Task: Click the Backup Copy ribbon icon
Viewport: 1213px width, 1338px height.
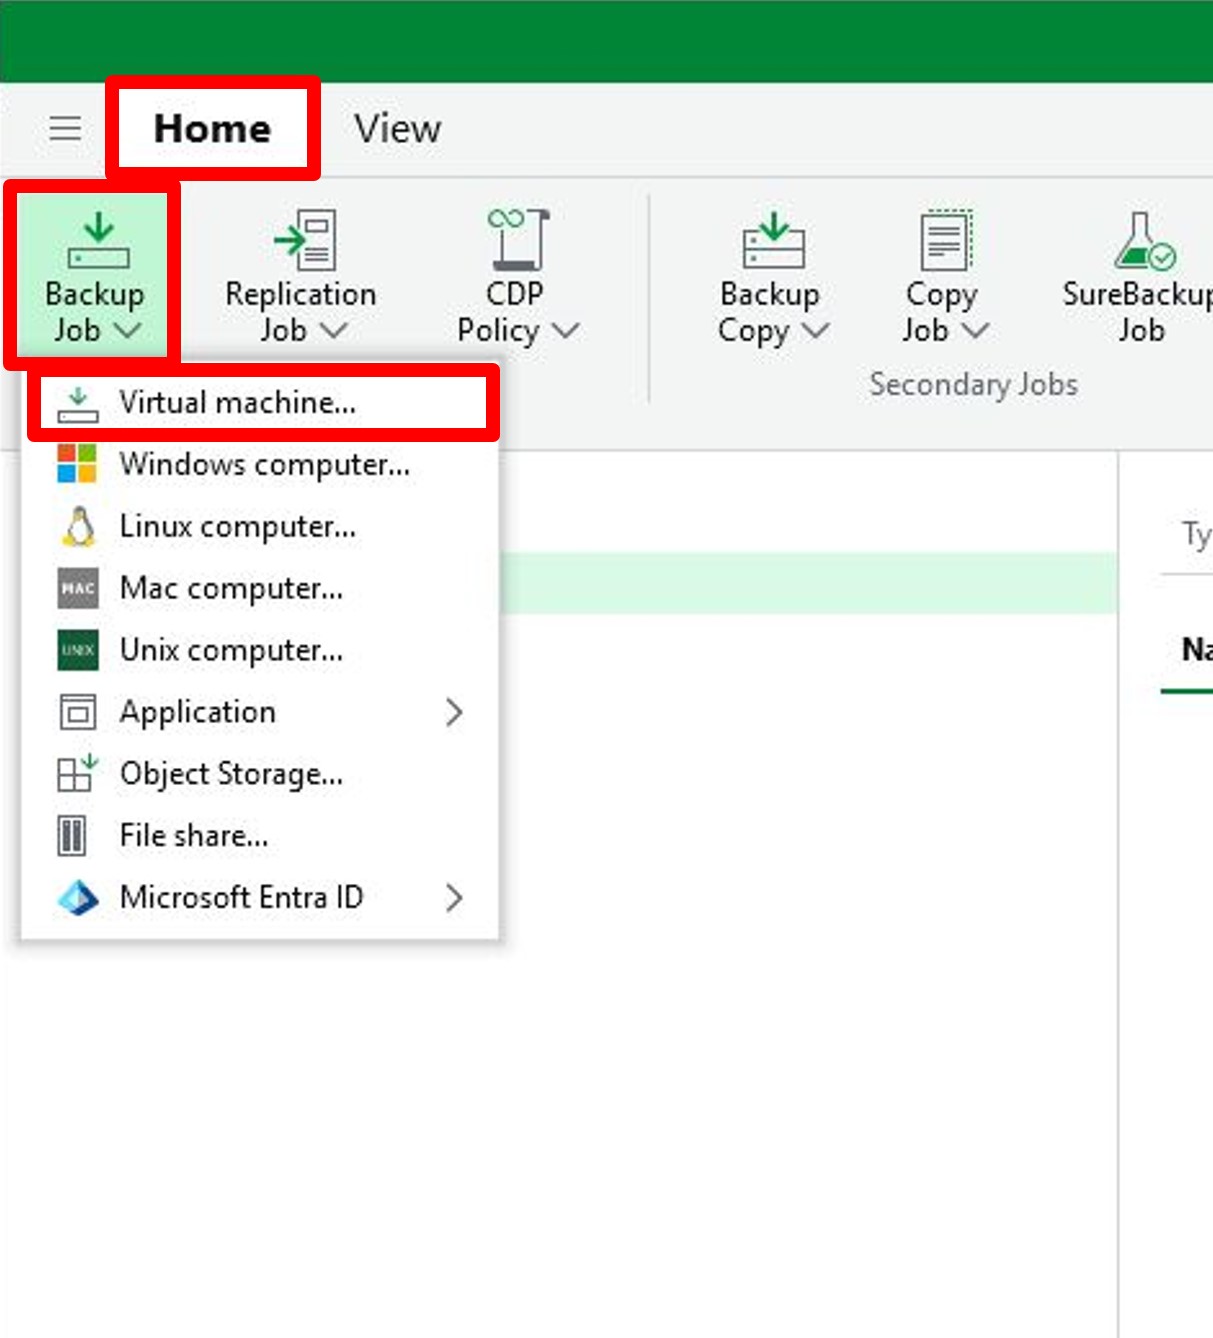Action: (773, 240)
